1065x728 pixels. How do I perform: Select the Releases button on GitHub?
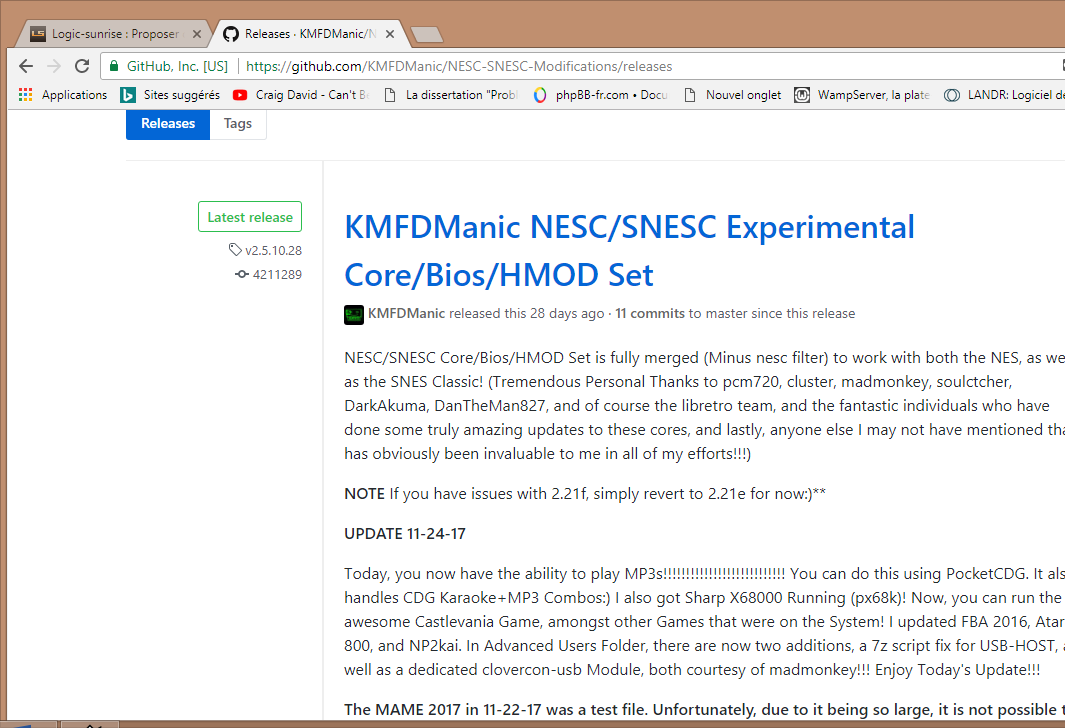coord(168,124)
